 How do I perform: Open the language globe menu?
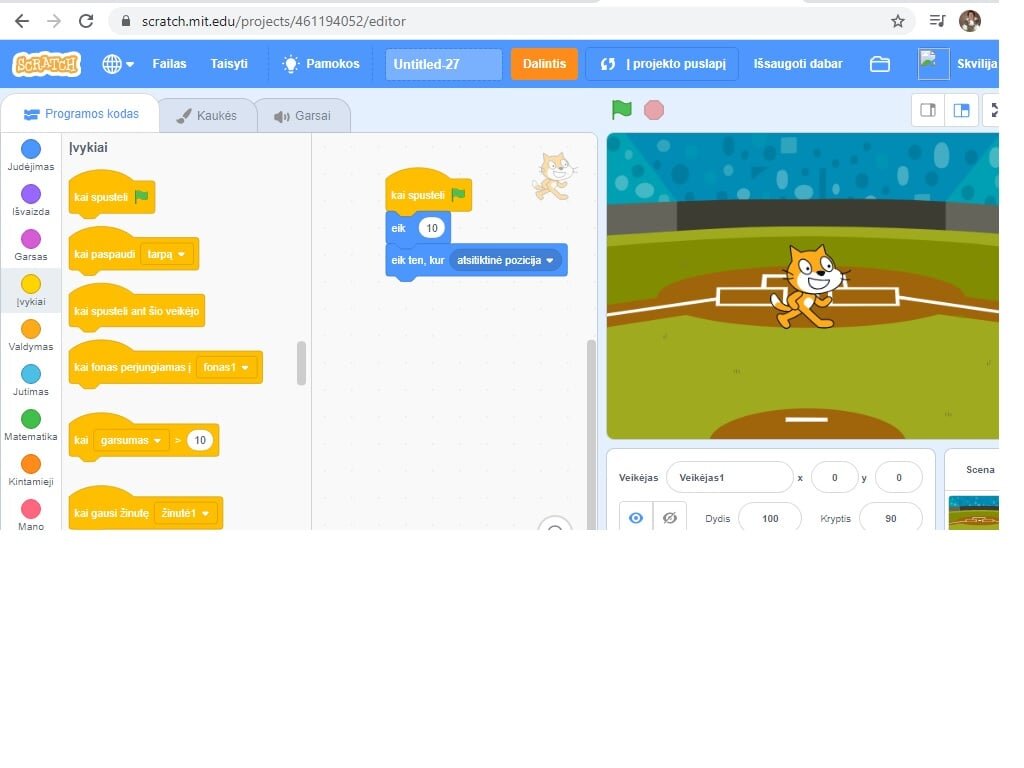click(118, 64)
